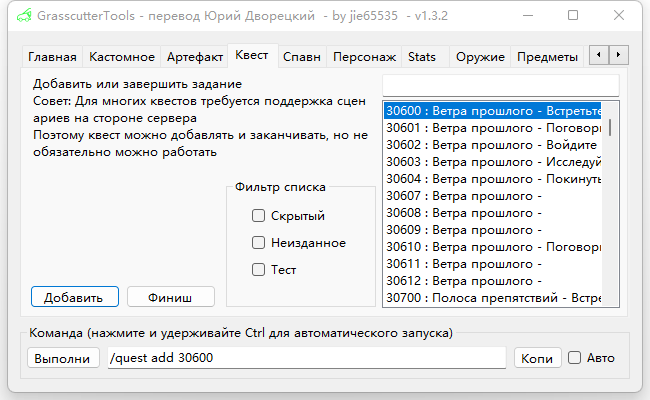650x400 pixels.
Task: Click the Финиш button
Action: (171, 297)
